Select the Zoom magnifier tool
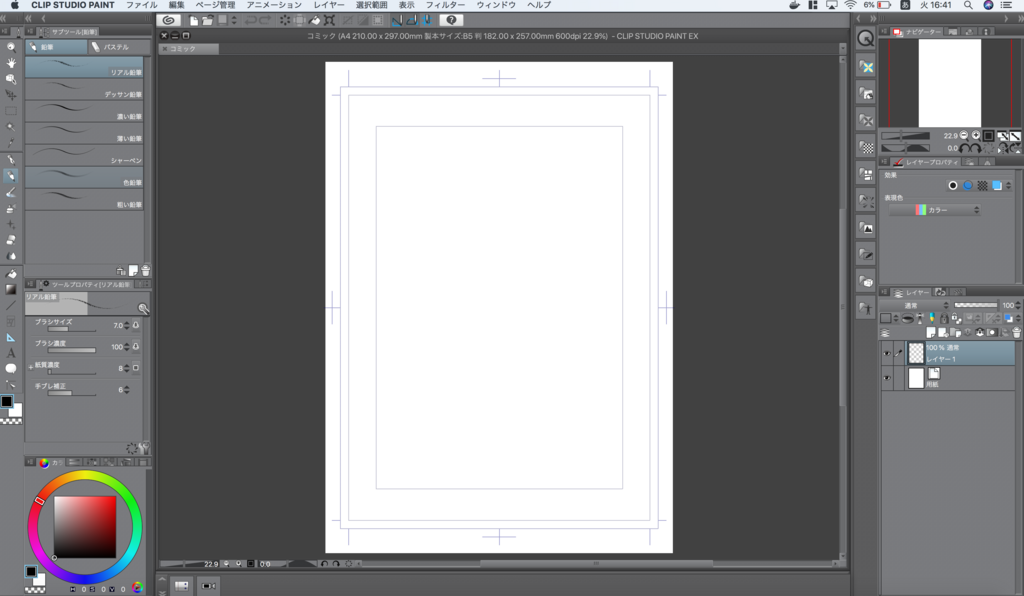The width and height of the screenshot is (1024, 596). tap(10, 47)
